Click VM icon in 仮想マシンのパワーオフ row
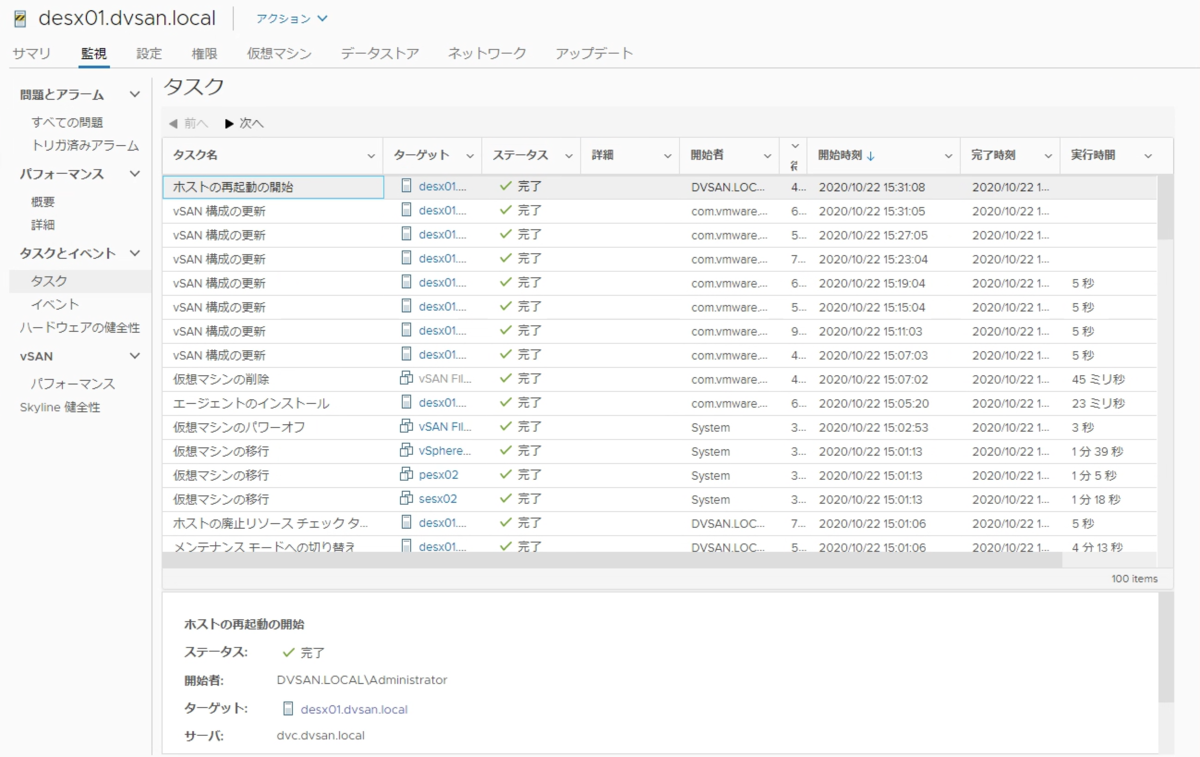 click(406, 426)
